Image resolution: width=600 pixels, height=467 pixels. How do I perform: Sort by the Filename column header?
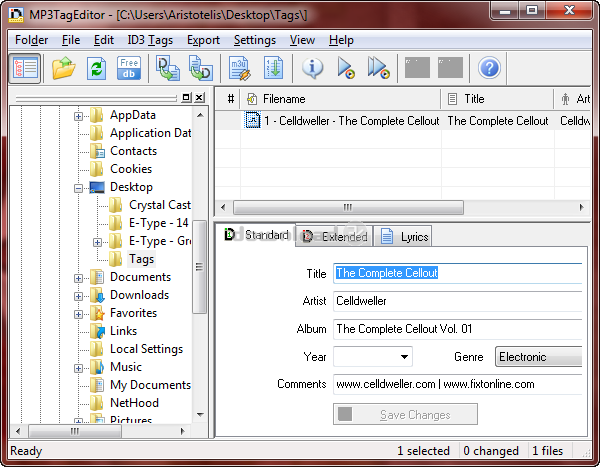[x=341, y=99]
